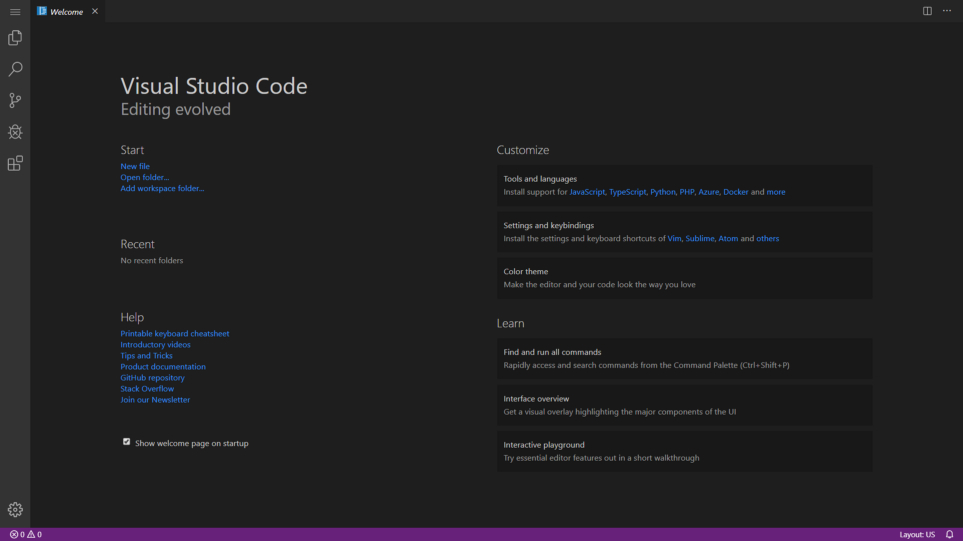Viewport: 963px width, 541px height.
Task: Open Printable keyboard cheatsheet link
Action: [x=175, y=333]
